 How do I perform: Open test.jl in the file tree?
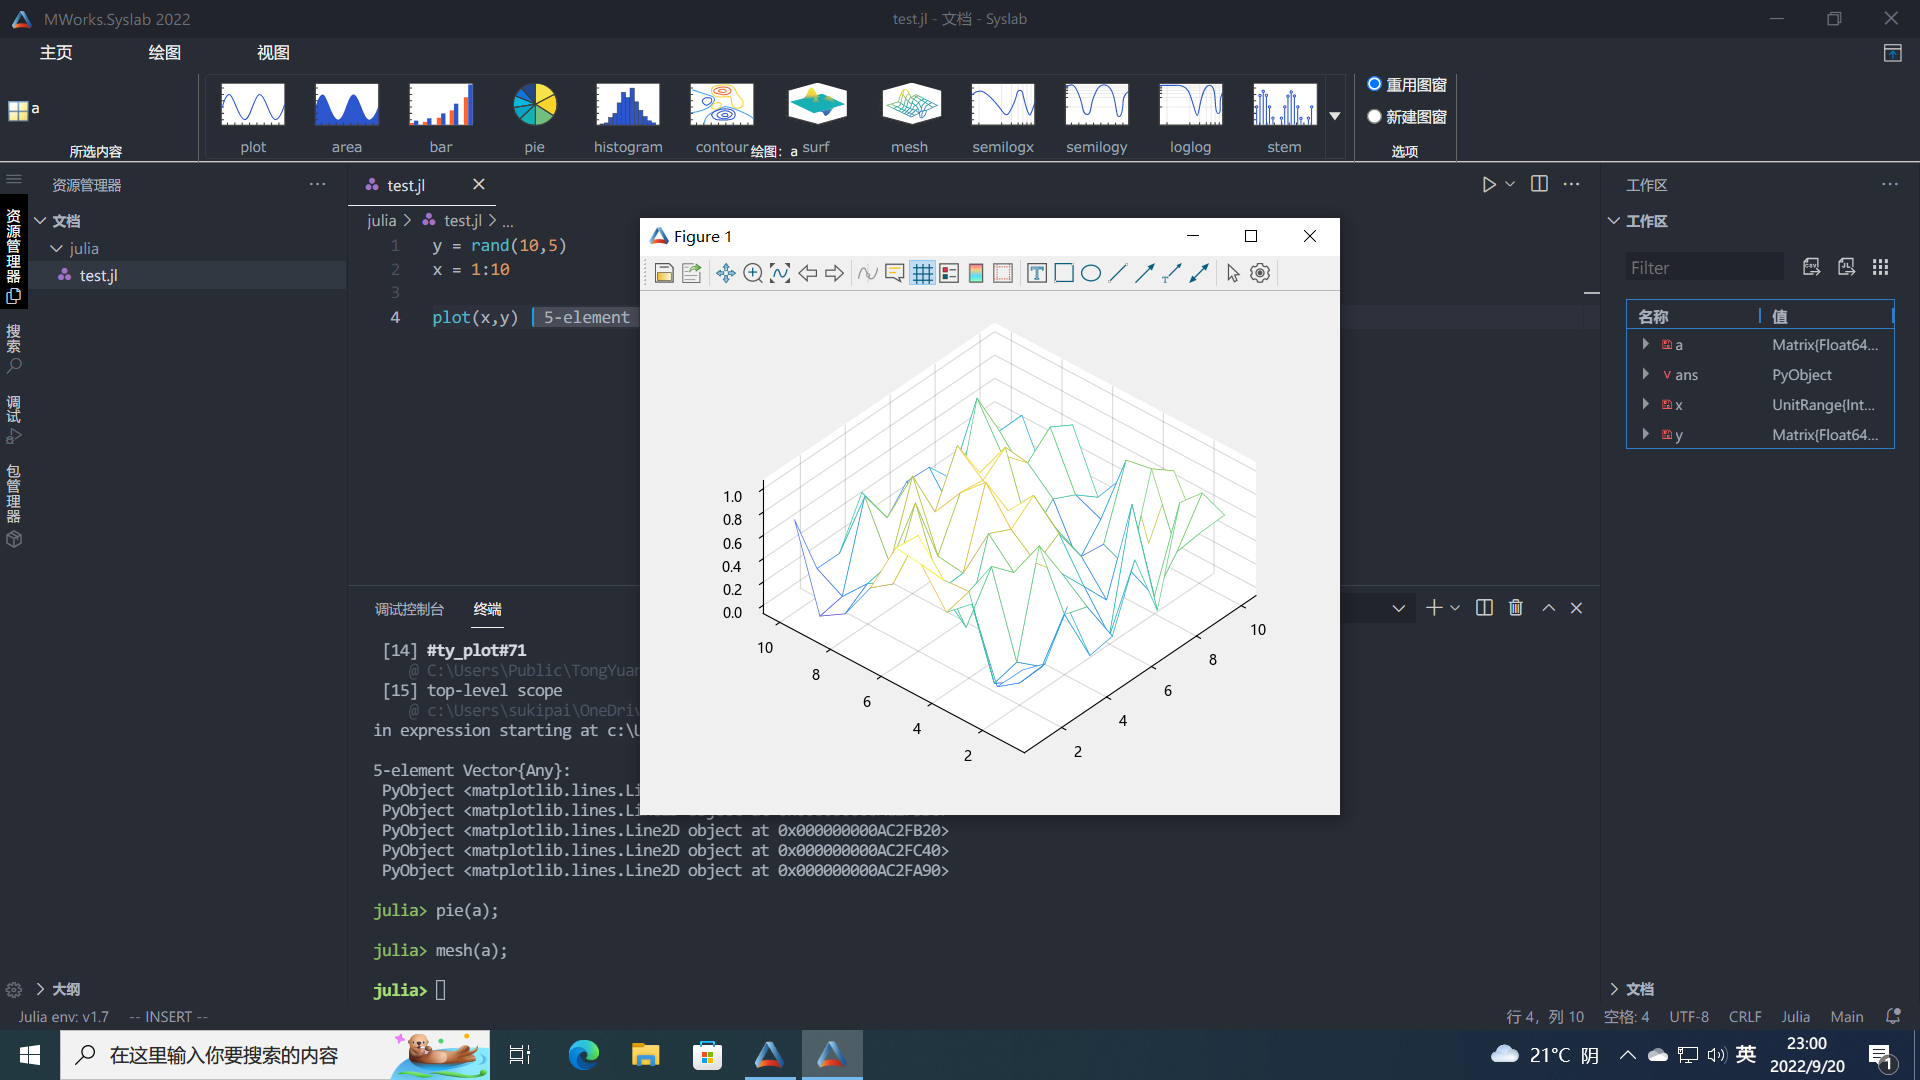pyautogui.click(x=98, y=275)
